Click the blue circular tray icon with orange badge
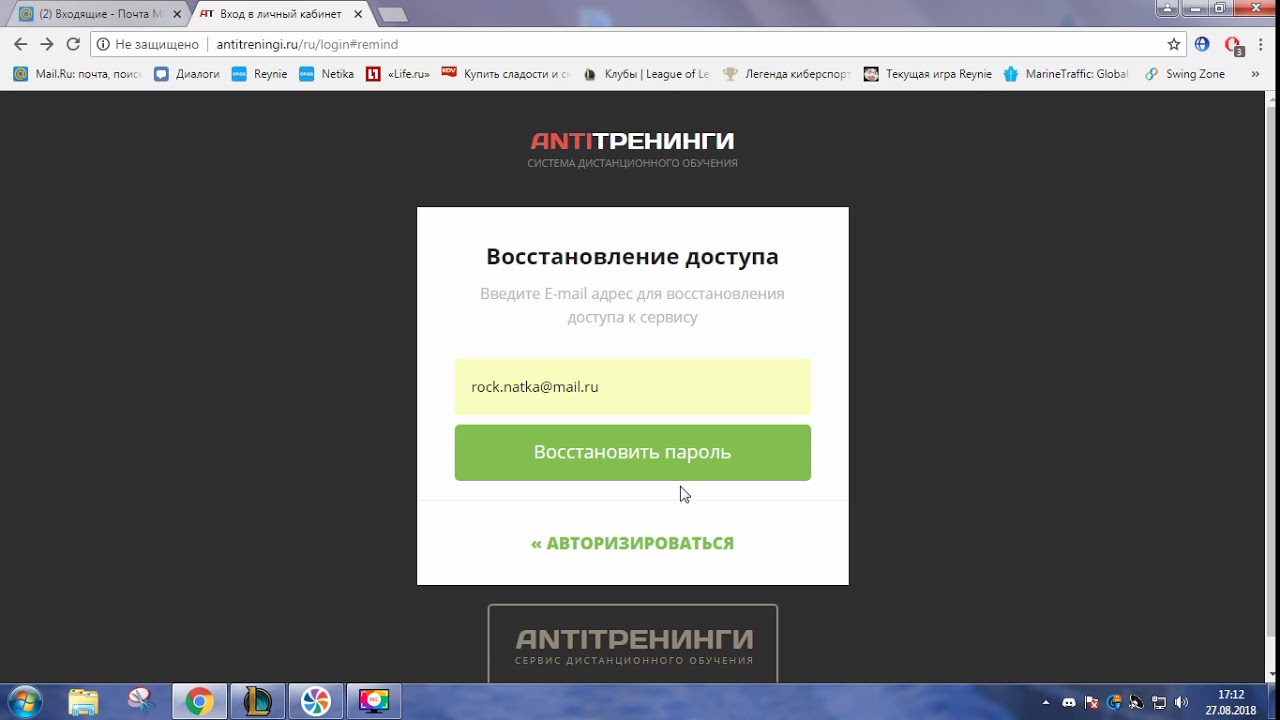This screenshot has height=720, width=1280. point(1115,703)
